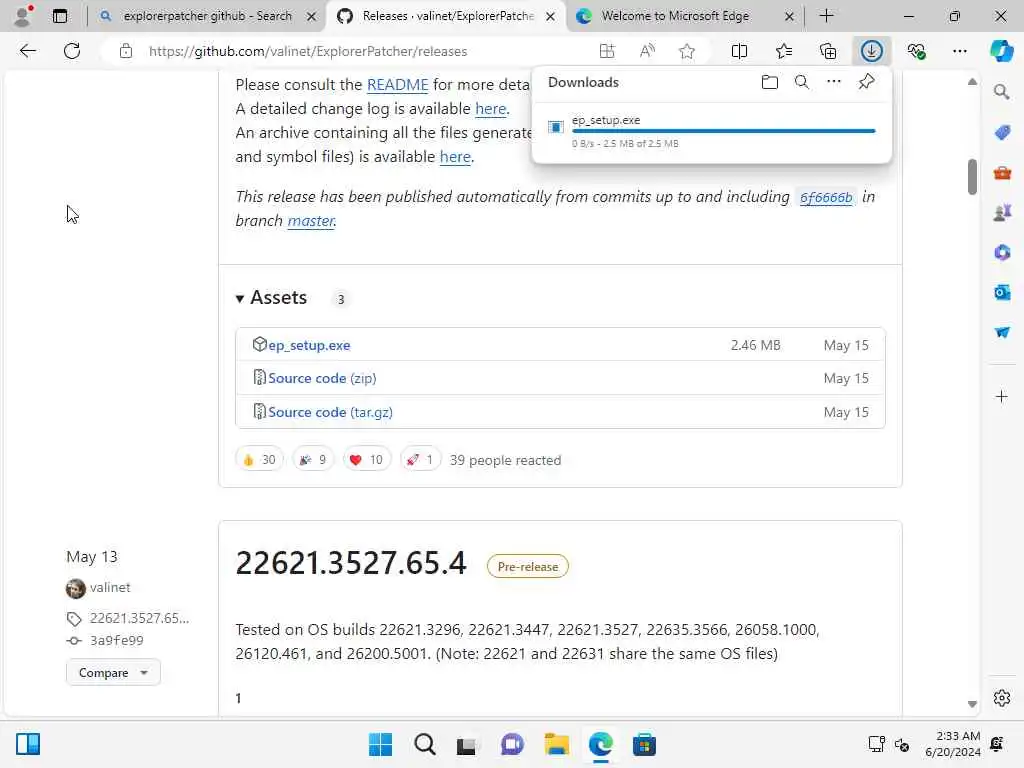Screen dimensions: 1024x768
Task: Toggle thumbs up reaction 30
Action: click(x=259, y=460)
